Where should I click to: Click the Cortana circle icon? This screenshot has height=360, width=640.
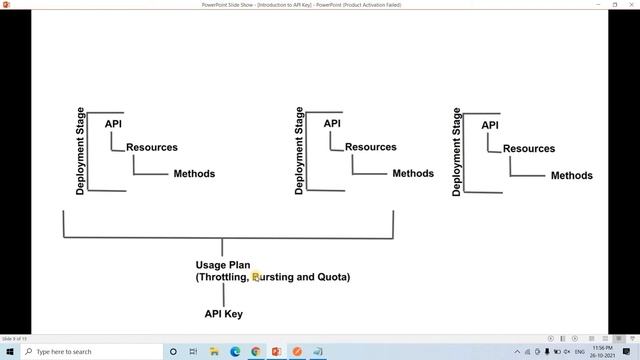tap(173, 351)
